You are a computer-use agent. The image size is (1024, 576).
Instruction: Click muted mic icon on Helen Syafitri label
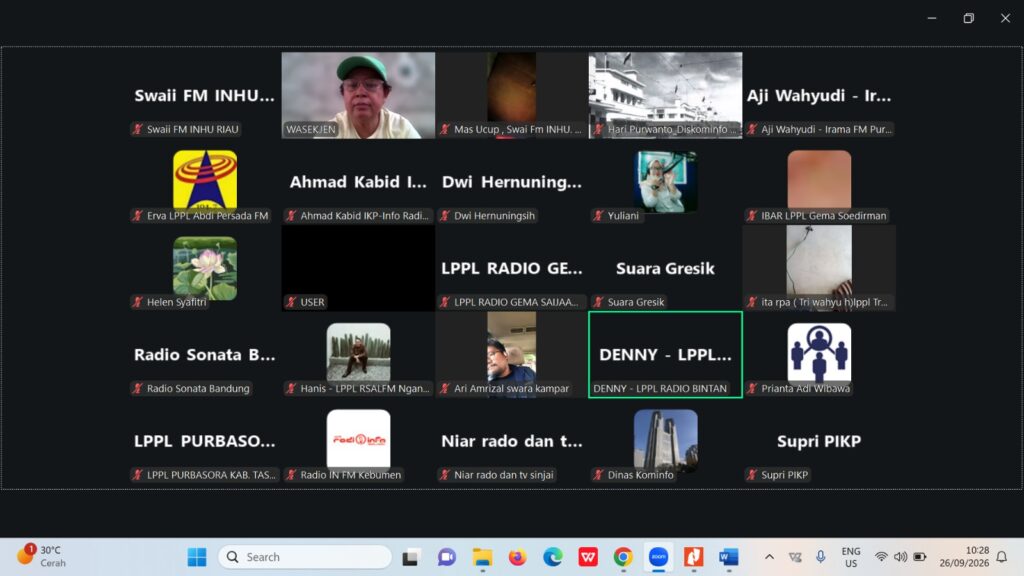click(x=137, y=302)
